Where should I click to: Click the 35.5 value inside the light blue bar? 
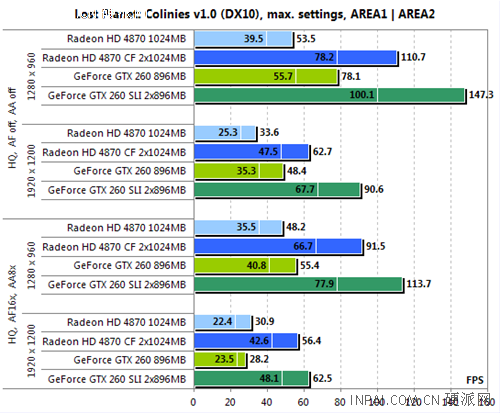(x=246, y=227)
